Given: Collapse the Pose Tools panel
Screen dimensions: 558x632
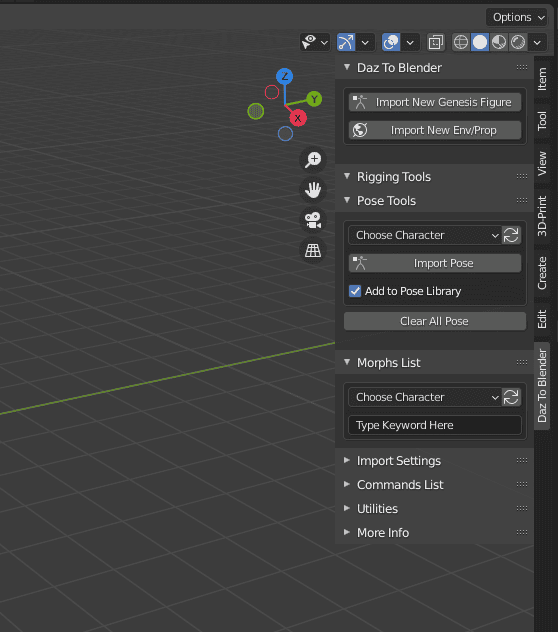Looking at the screenshot, I should point(347,200).
